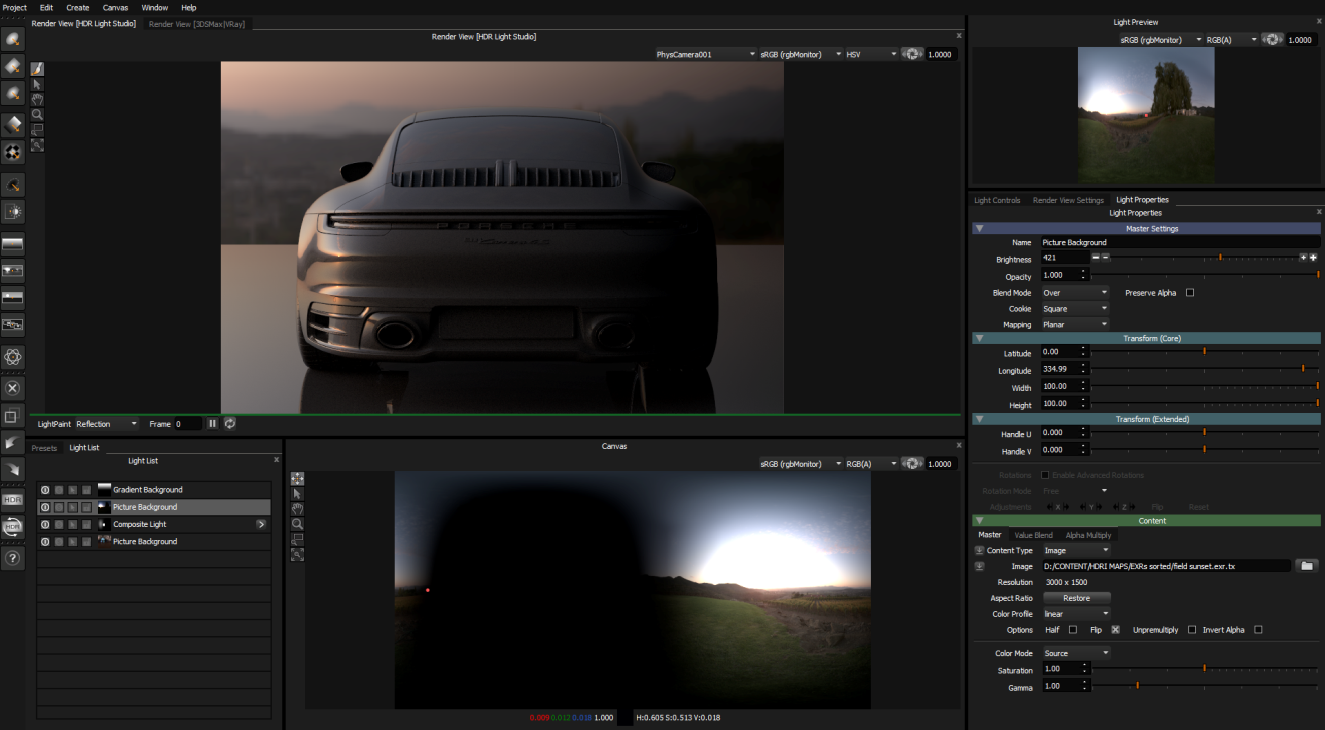The image size is (1325, 730).
Task: Open the Content Type dropdown showing Image
Action: coord(1077,550)
